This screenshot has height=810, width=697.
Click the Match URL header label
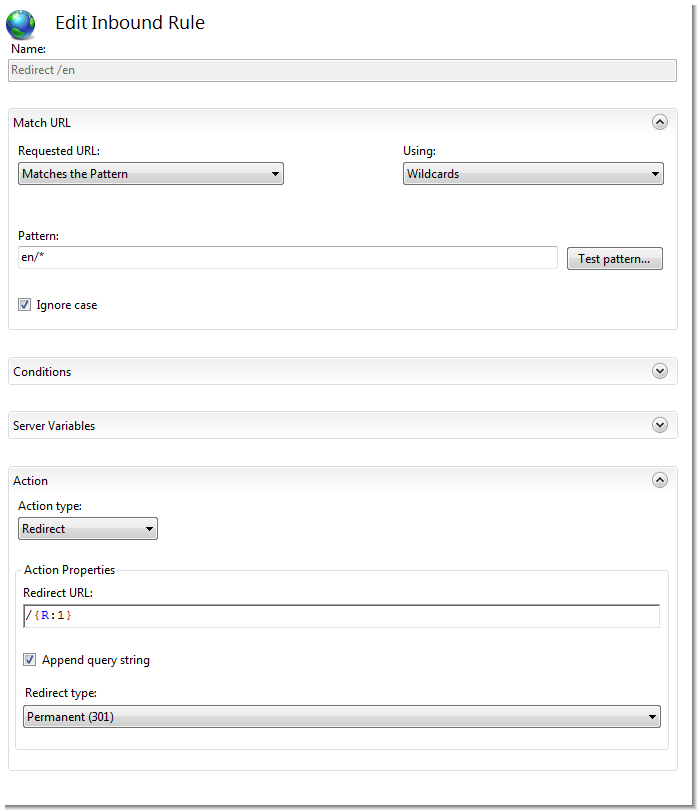[42, 123]
